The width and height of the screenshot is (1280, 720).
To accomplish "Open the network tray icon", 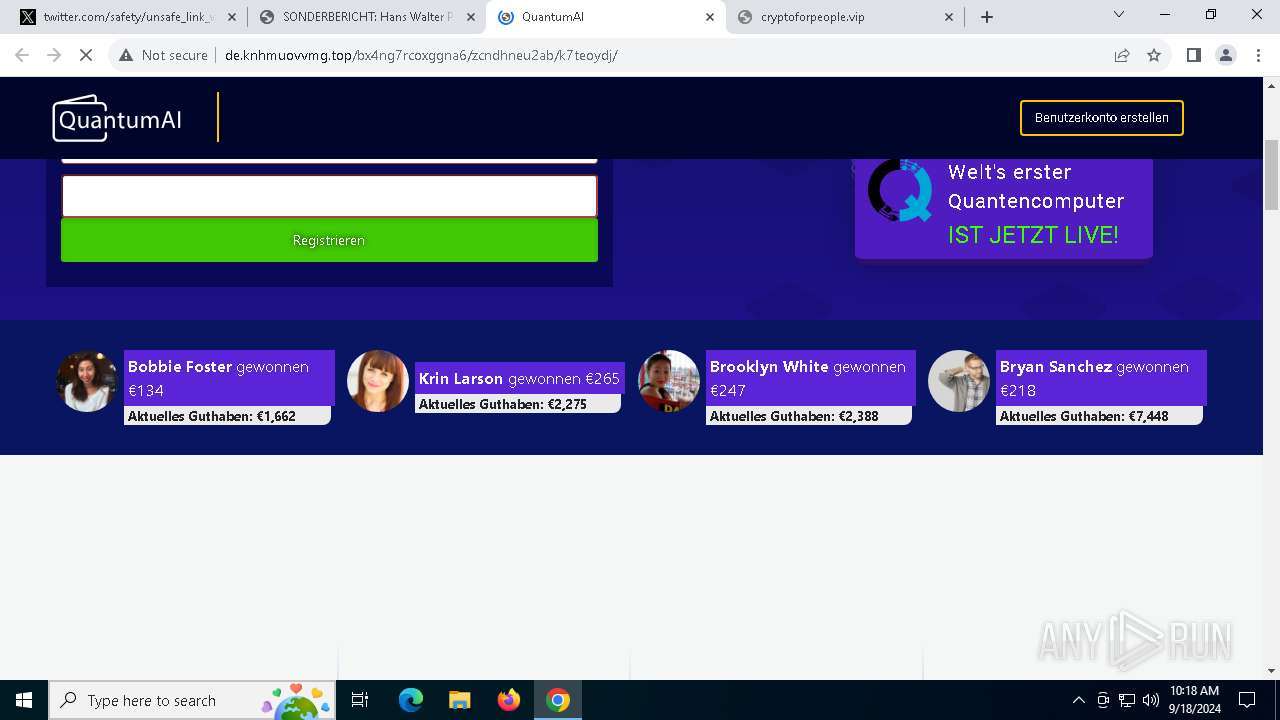I will 1127,700.
